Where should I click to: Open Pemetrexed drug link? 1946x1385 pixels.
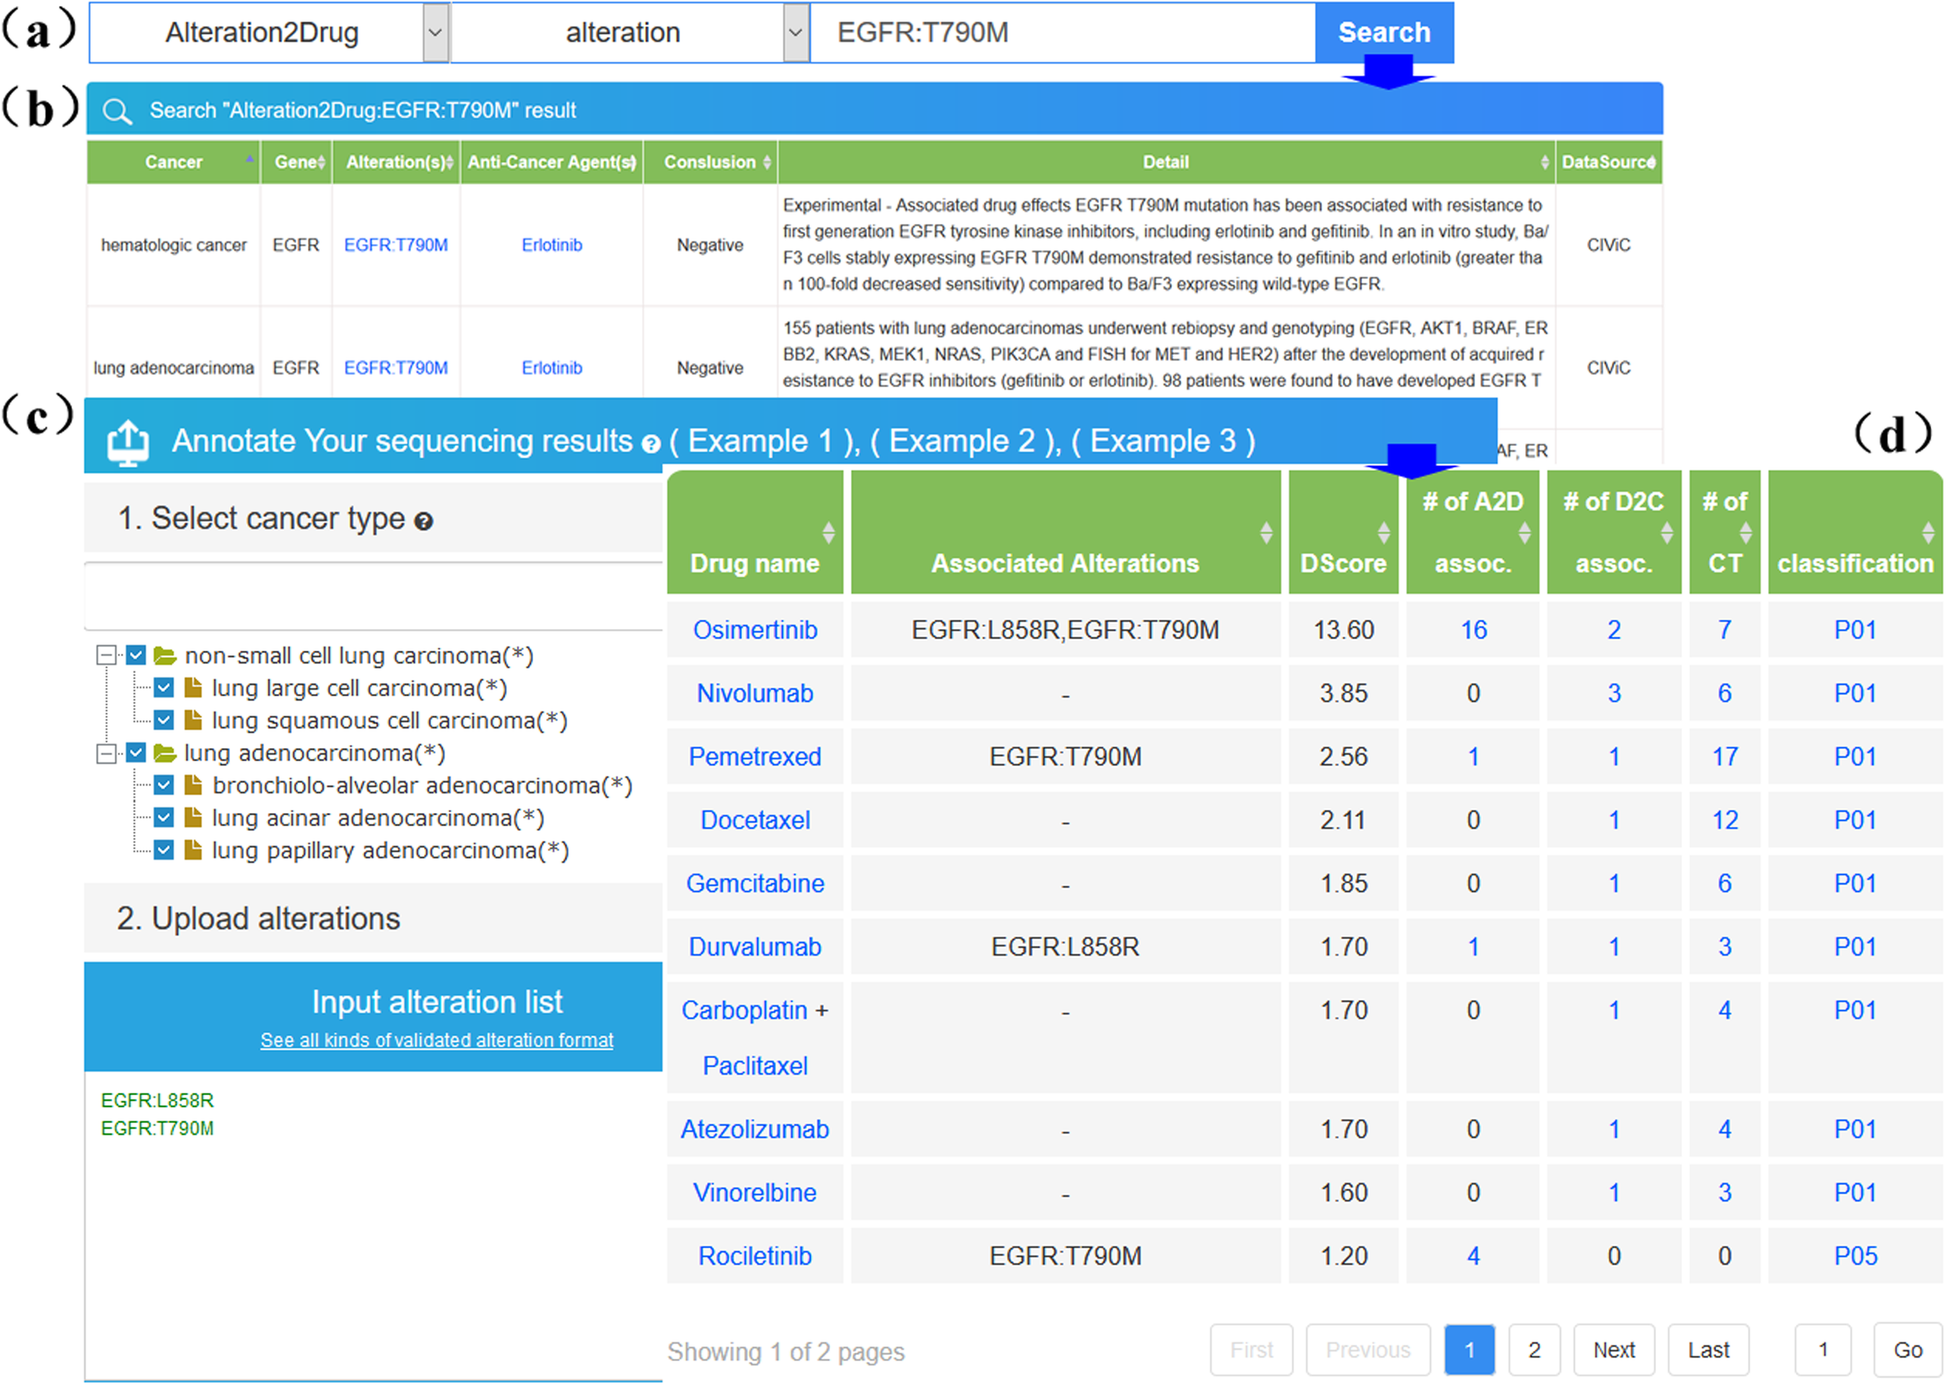click(755, 757)
